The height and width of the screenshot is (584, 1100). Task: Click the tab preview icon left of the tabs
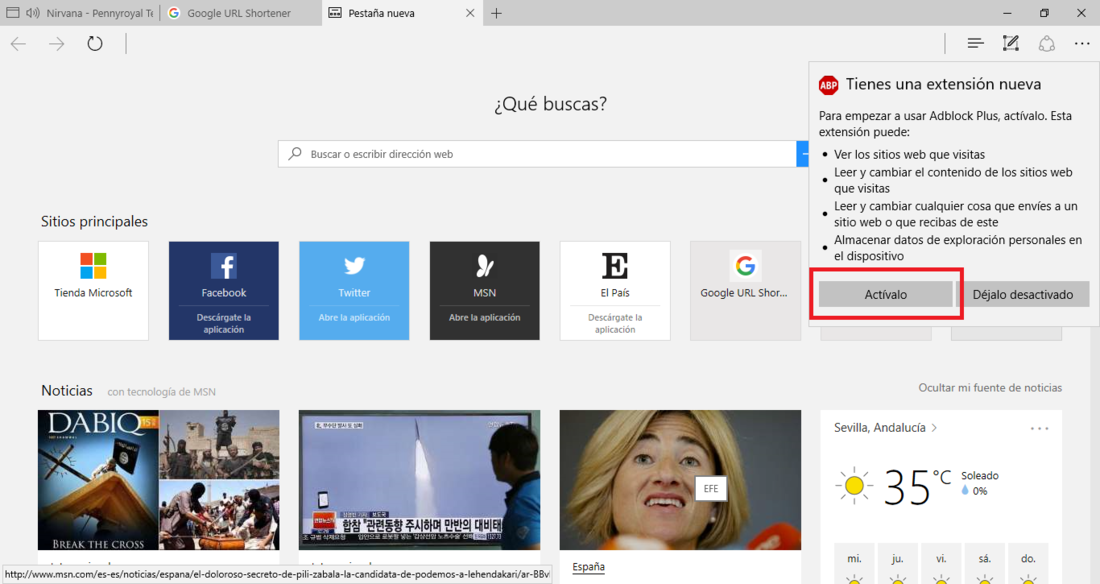tap(13, 13)
